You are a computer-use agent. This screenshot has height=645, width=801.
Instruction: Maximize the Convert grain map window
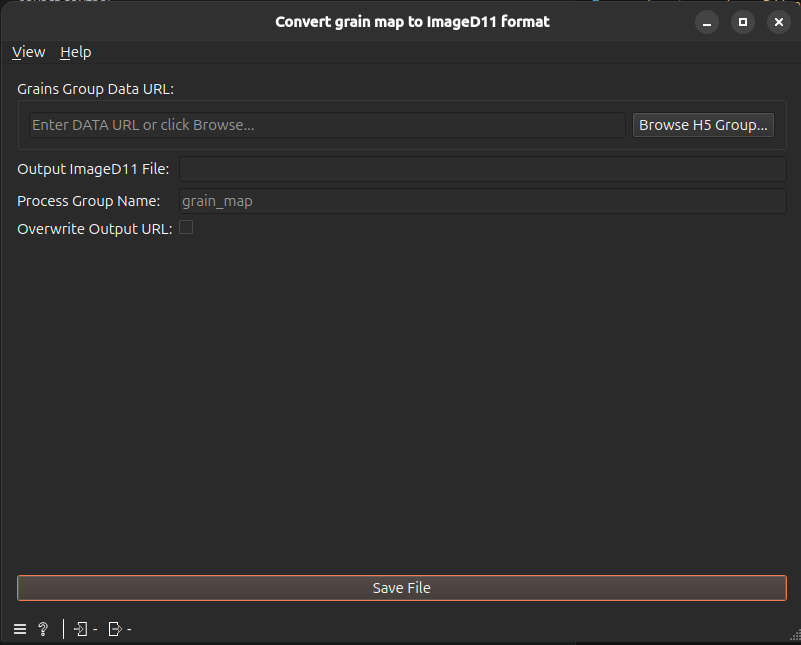(x=743, y=22)
